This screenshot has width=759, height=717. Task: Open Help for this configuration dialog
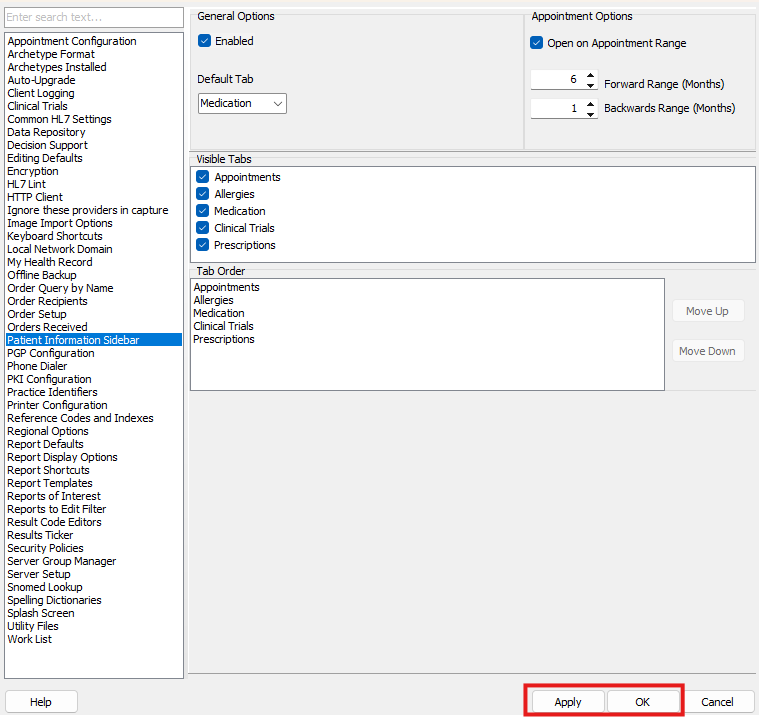coord(41,702)
